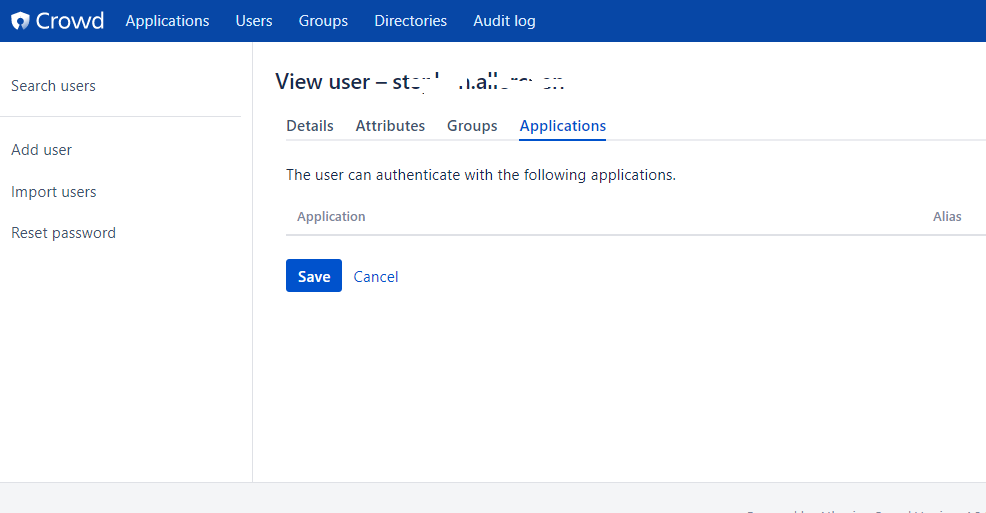Select the Applications tab under View user
This screenshot has width=986, height=513.
pyautogui.click(x=563, y=126)
